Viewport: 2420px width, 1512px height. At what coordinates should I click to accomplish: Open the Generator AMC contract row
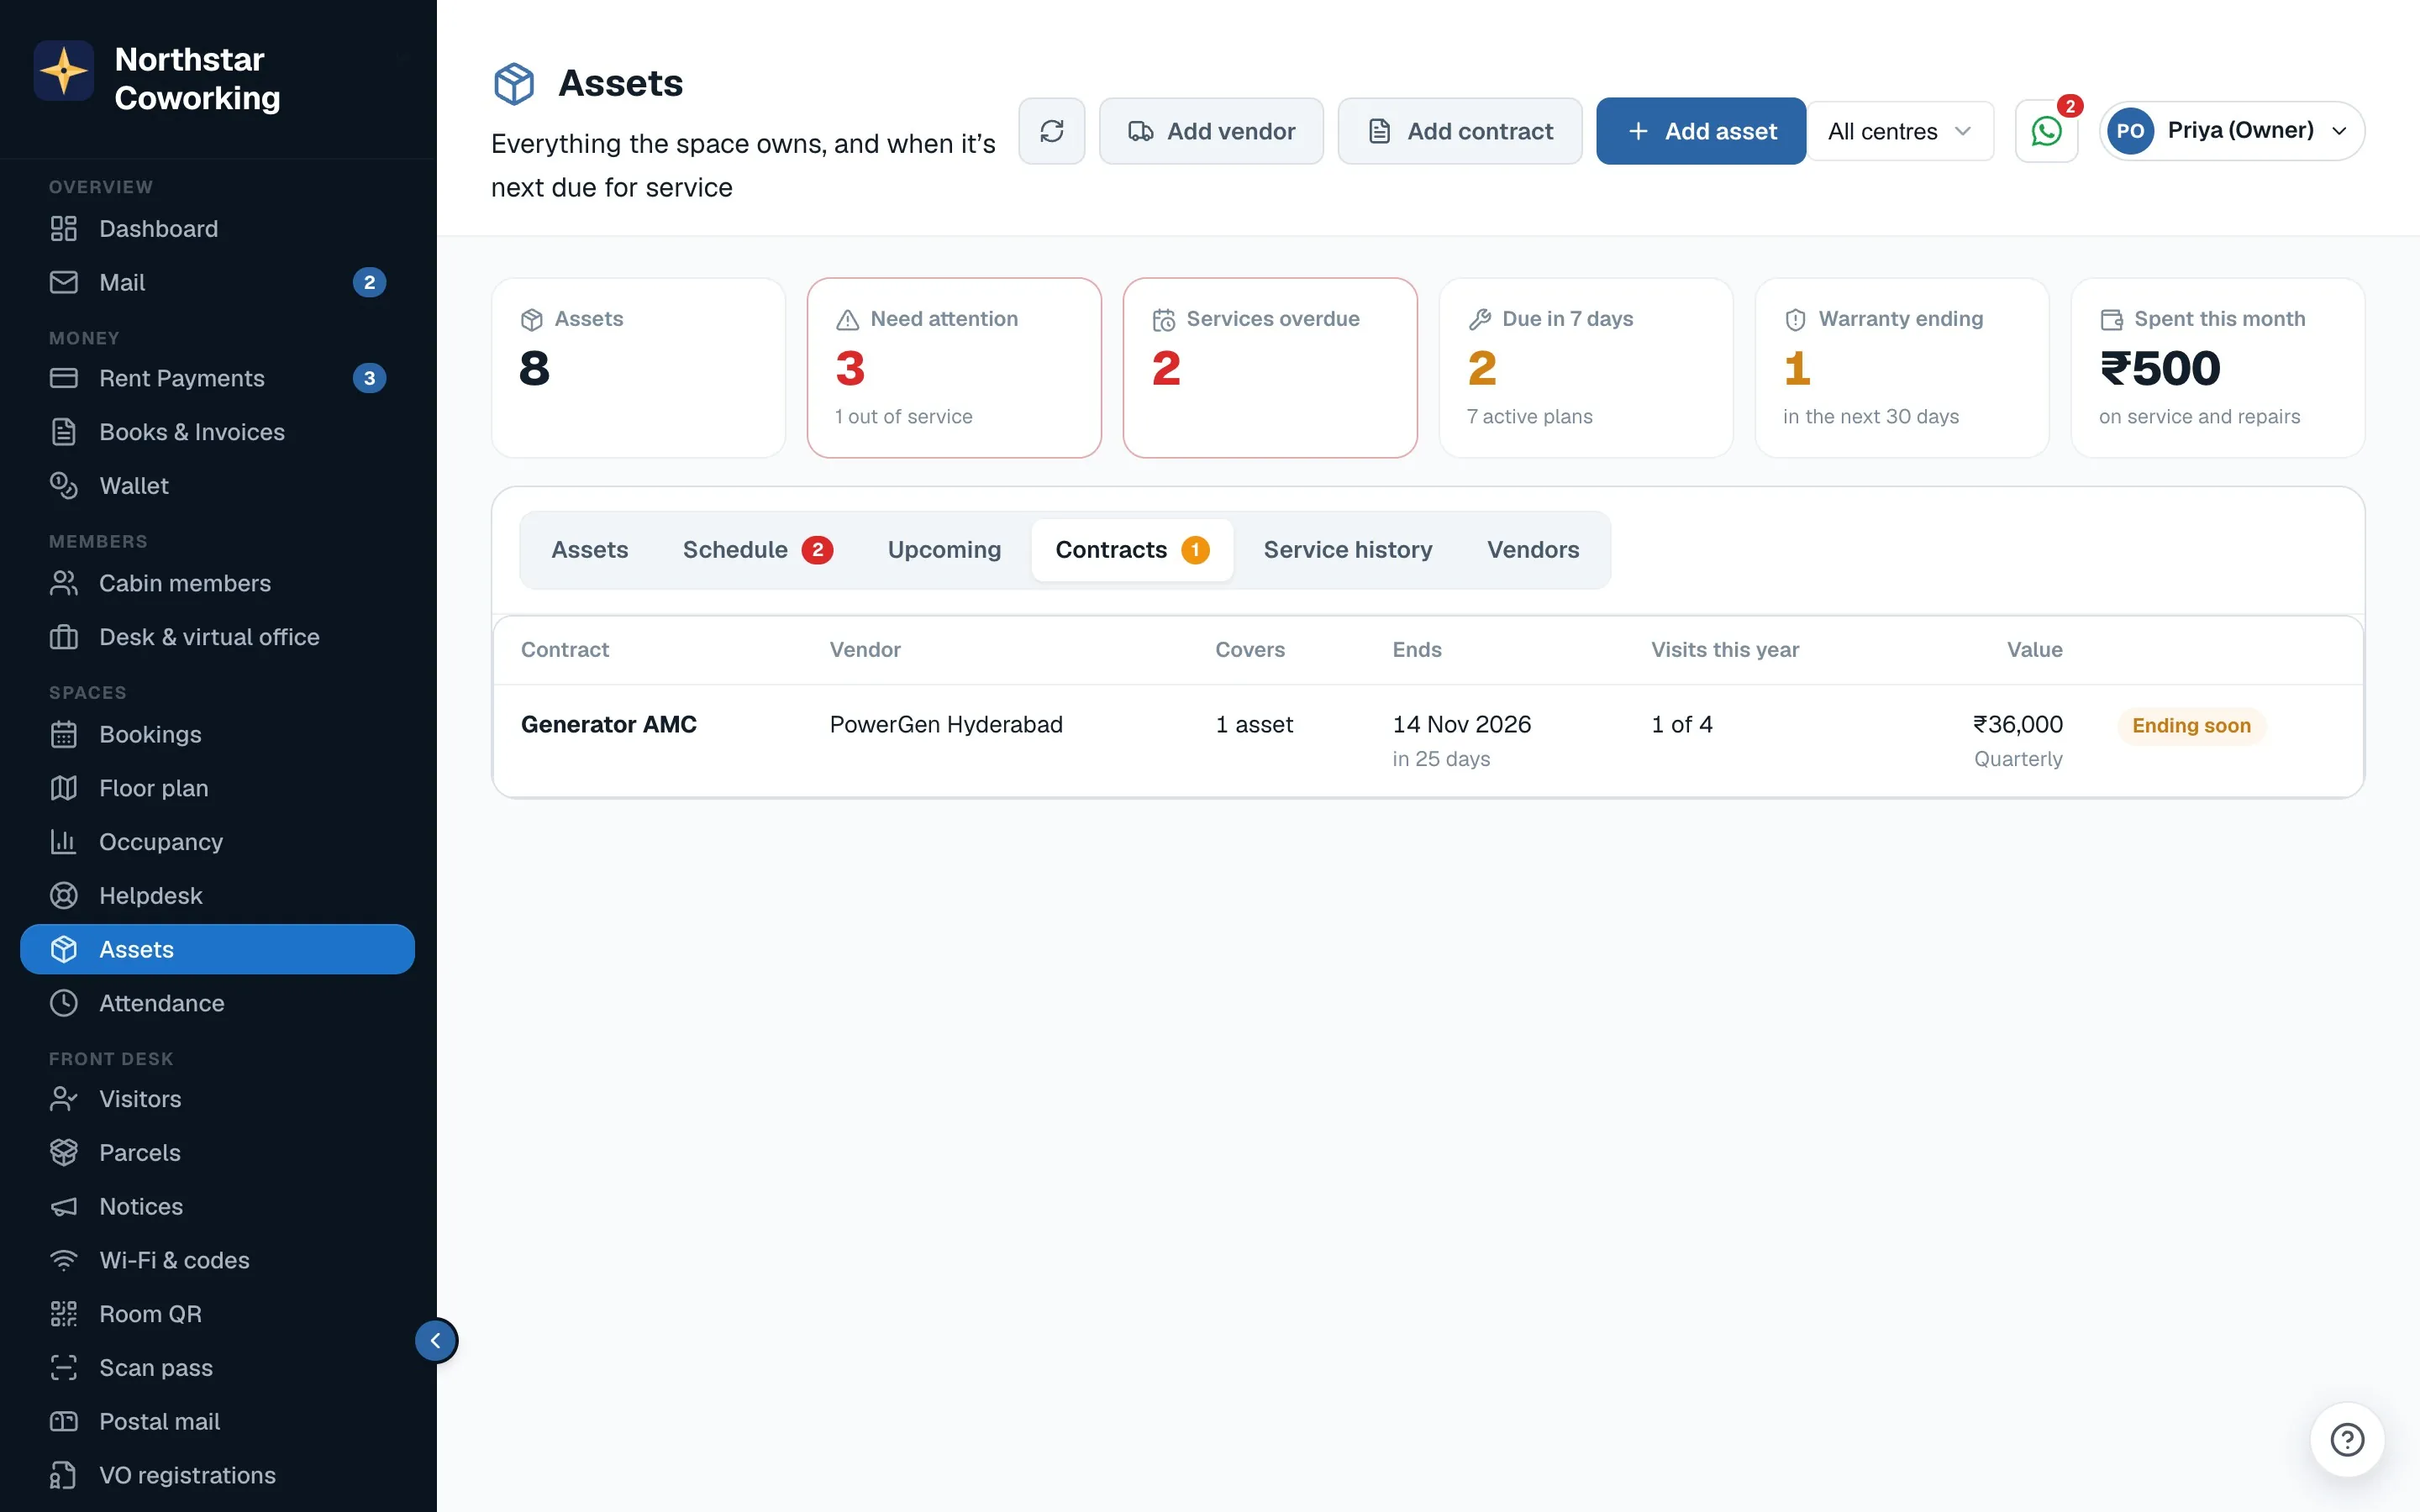[1428, 741]
